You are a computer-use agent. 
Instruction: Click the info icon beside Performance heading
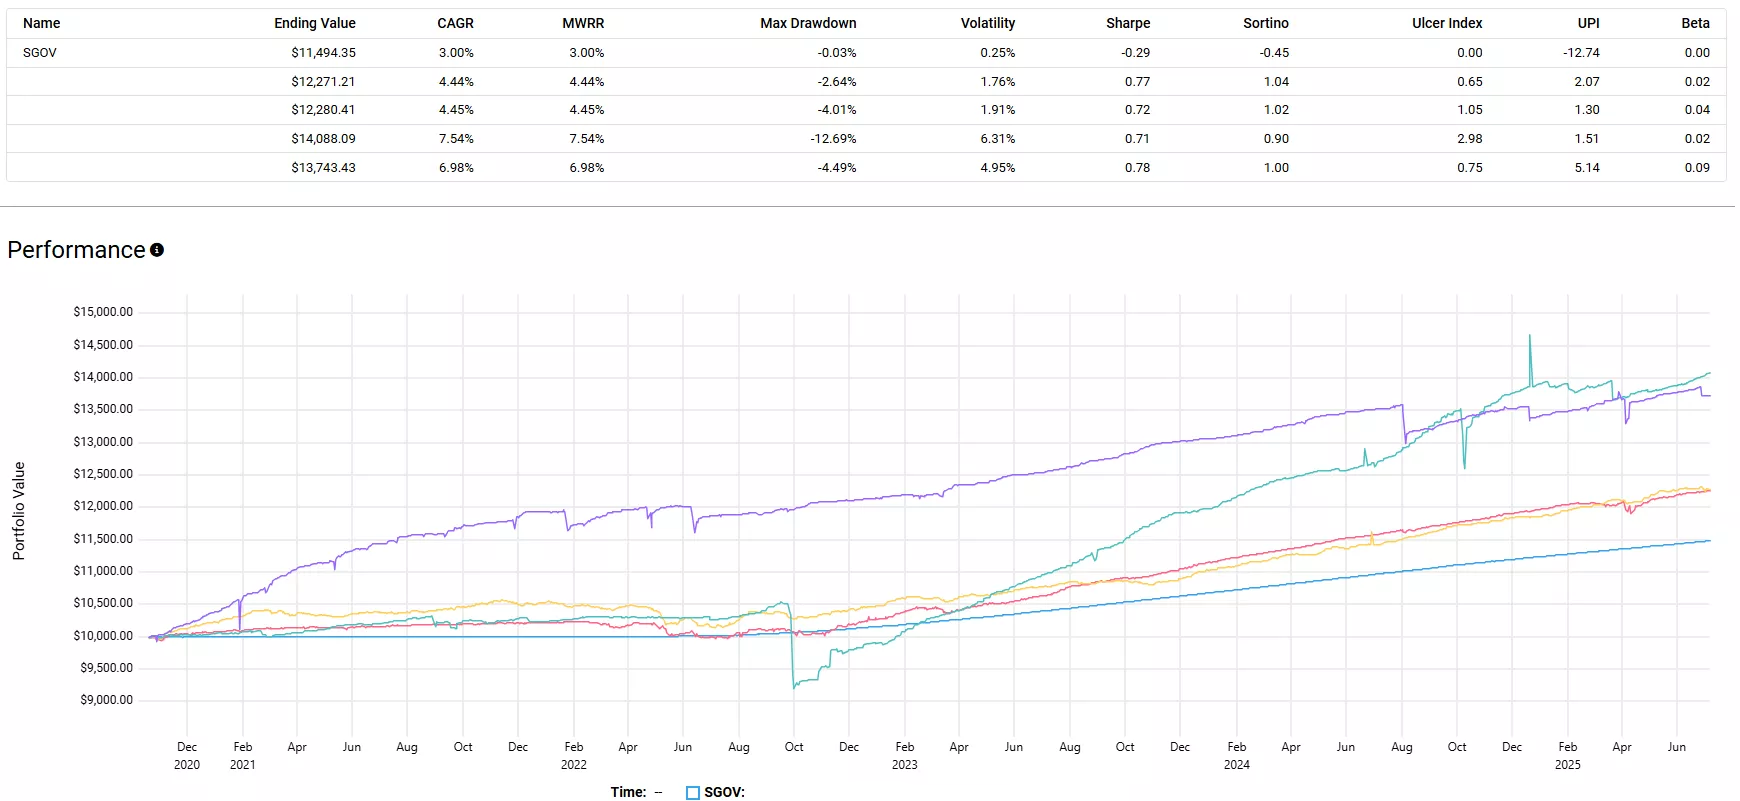coord(157,250)
